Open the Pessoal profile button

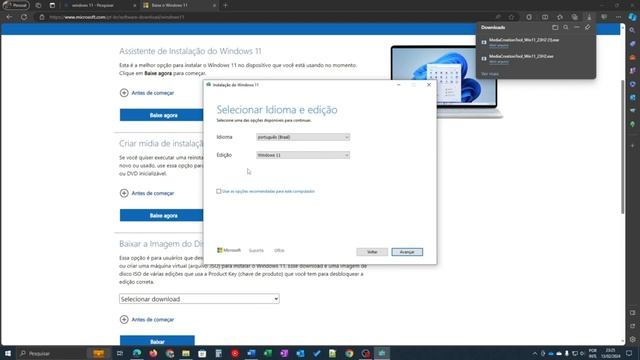pyautogui.click(x=16, y=5)
